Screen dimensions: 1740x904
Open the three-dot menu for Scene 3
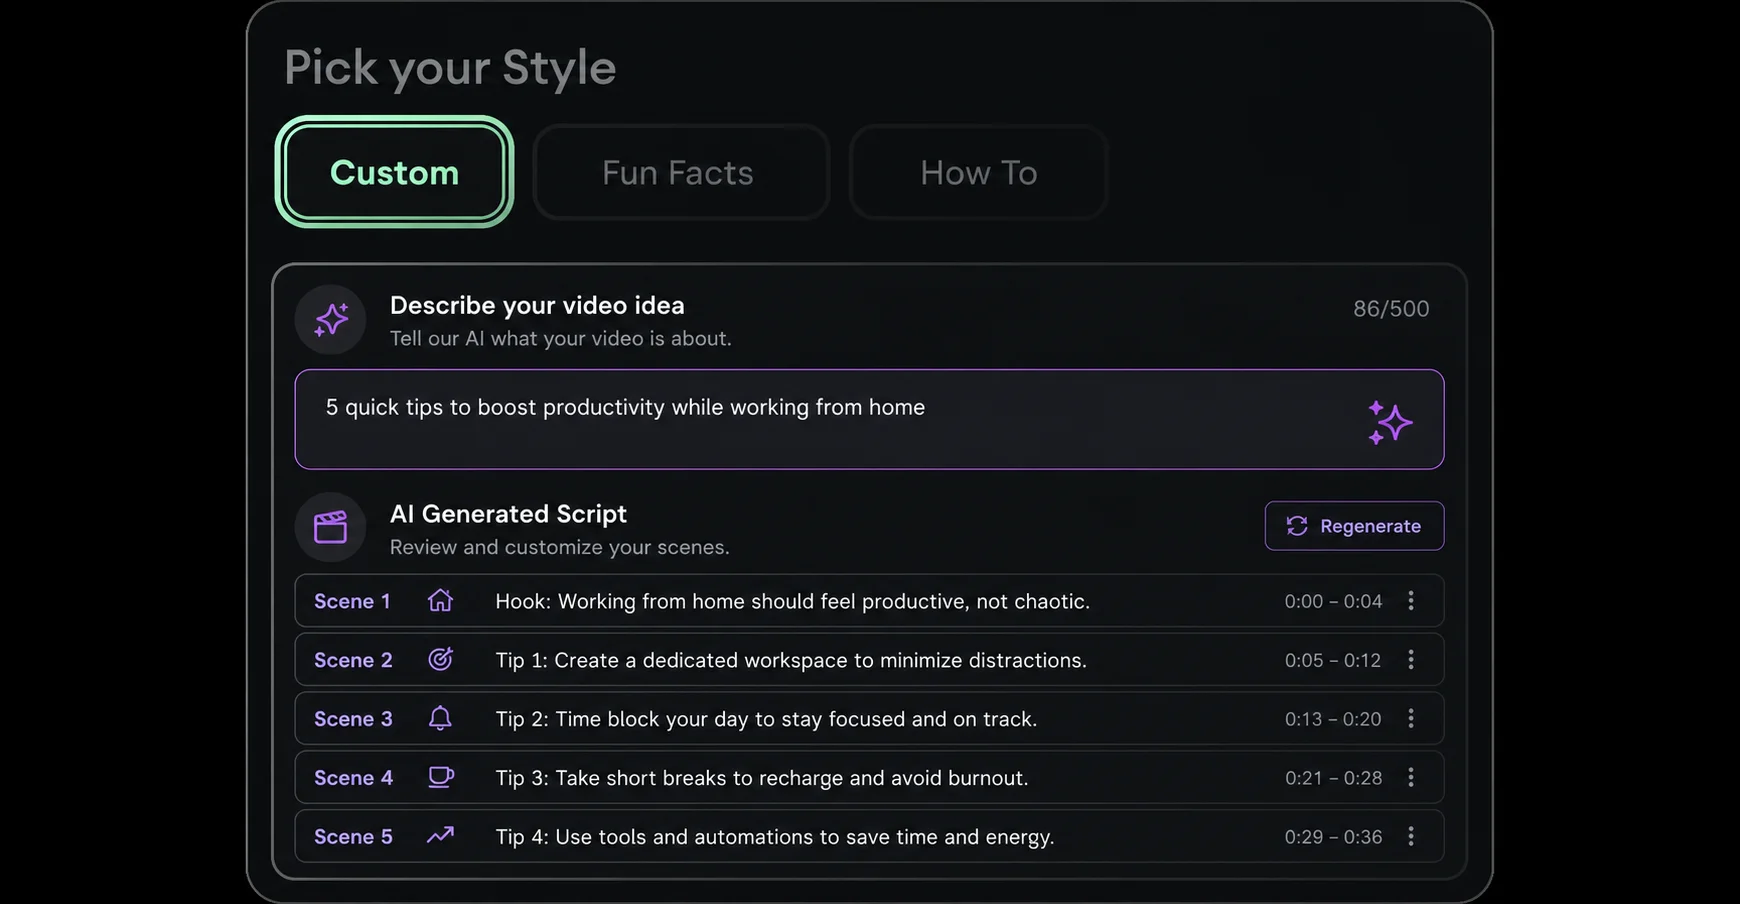coord(1411,718)
